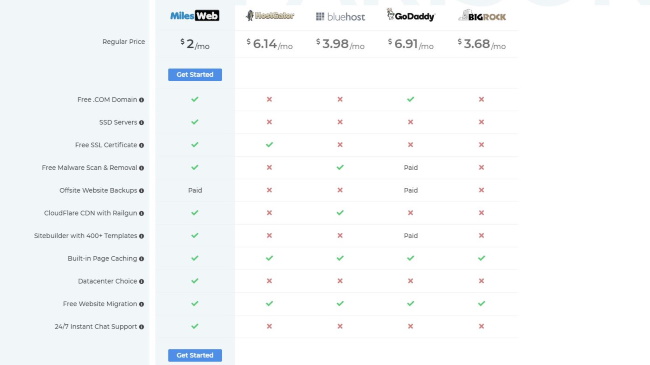Click HostGator cross for Offsite Website Backups
This screenshot has width=650, height=365.
(x=269, y=190)
